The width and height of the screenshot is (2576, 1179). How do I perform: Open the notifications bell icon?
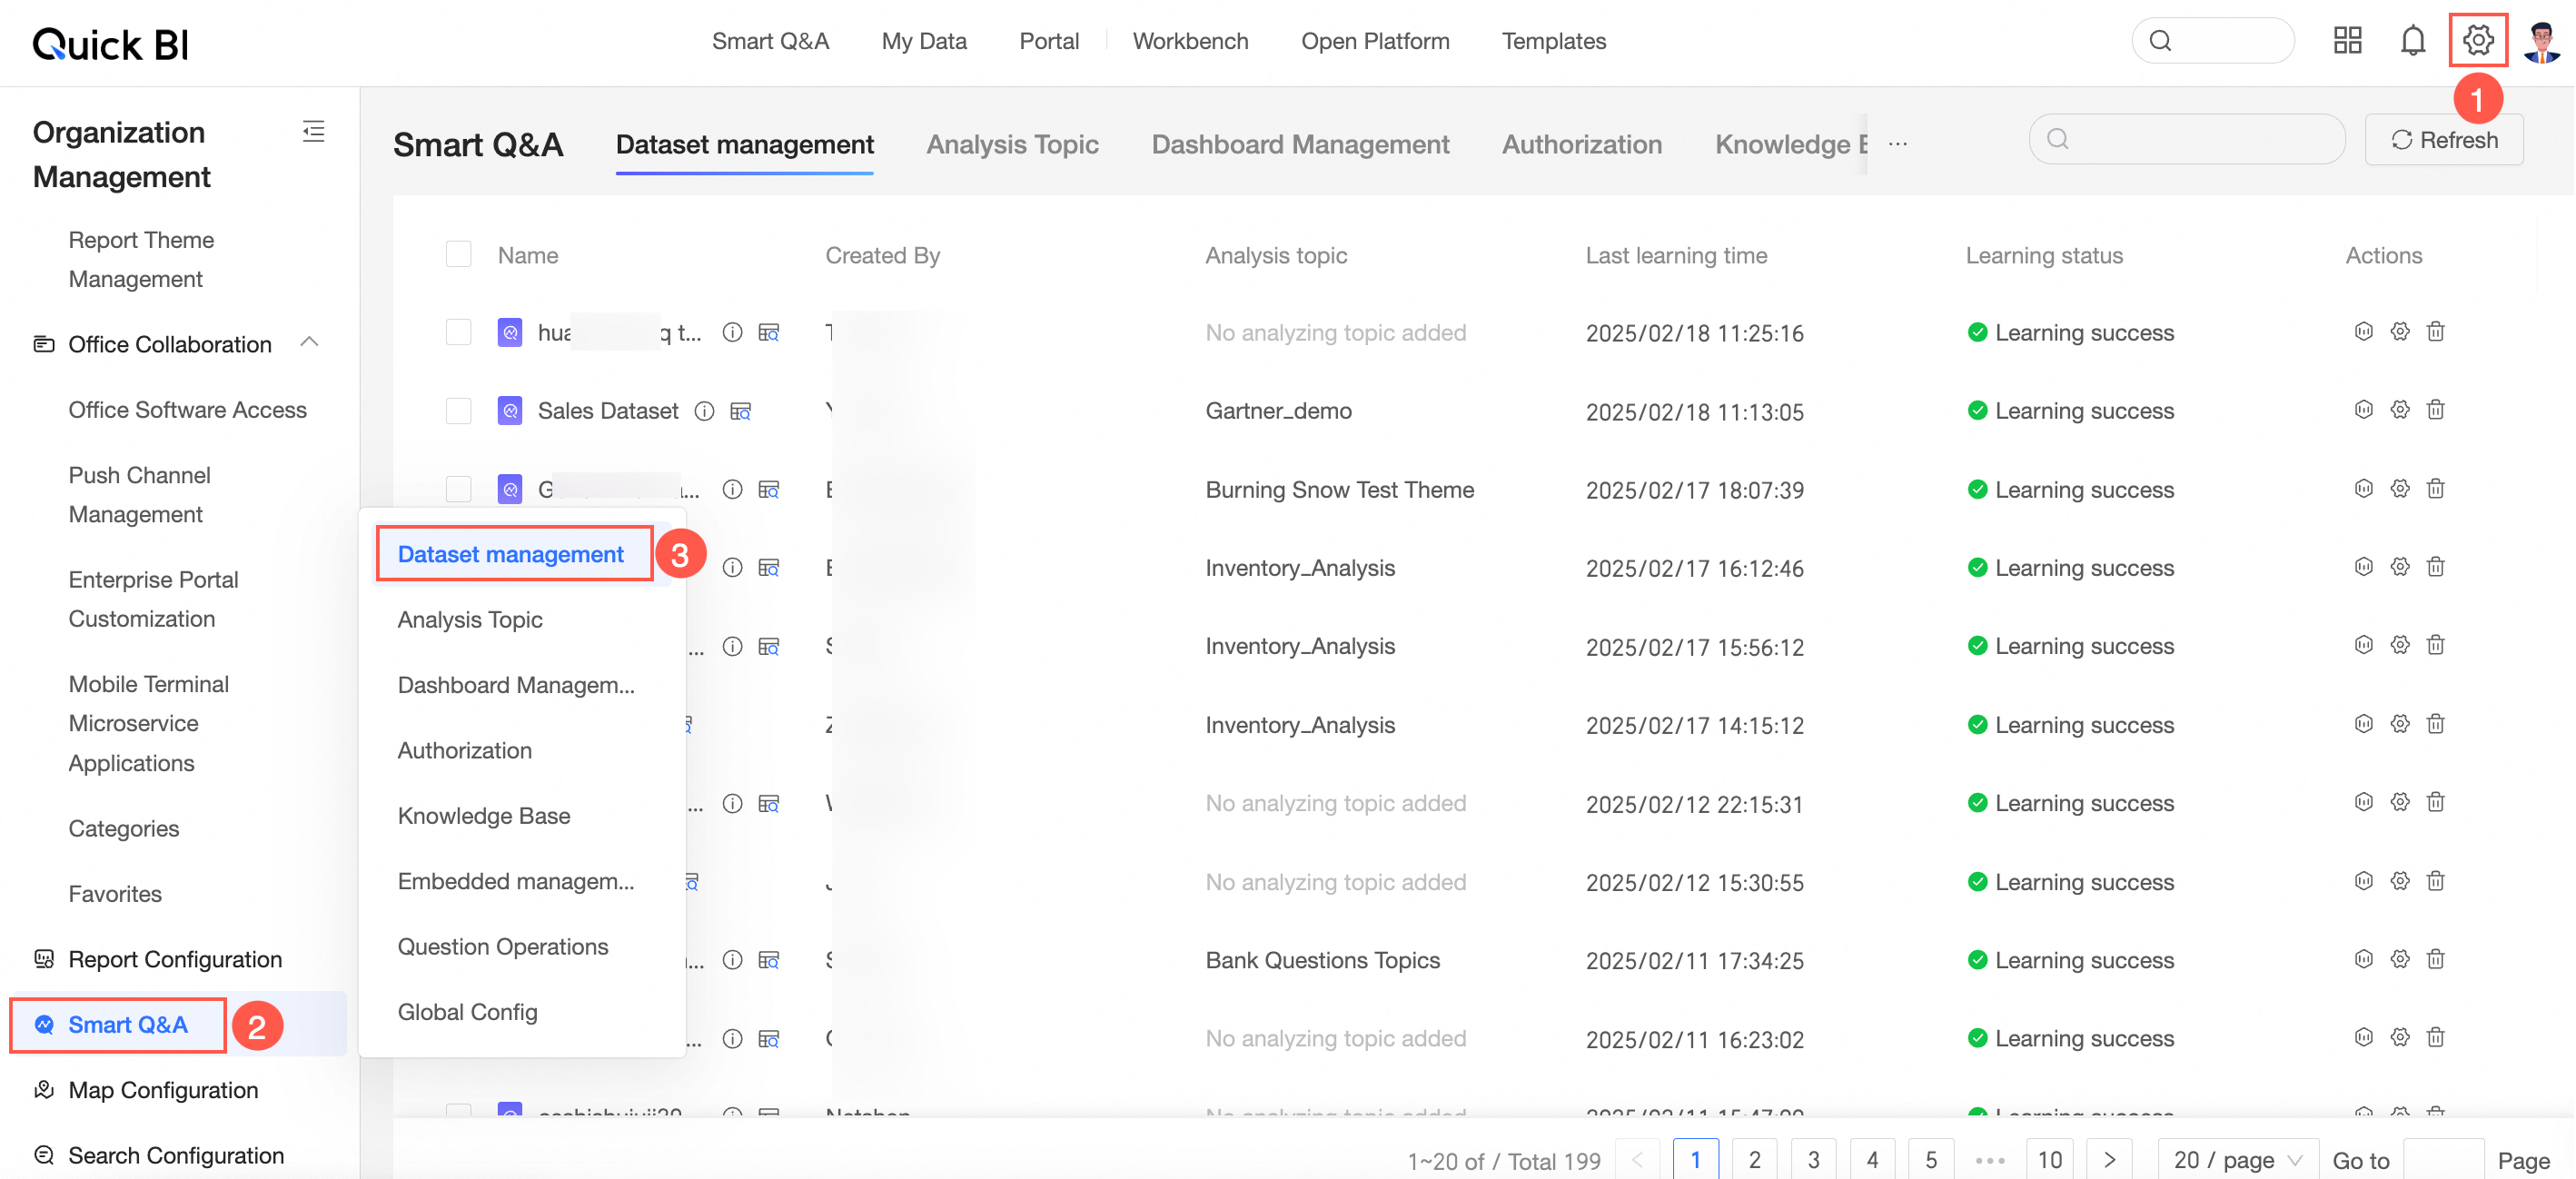[2413, 40]
